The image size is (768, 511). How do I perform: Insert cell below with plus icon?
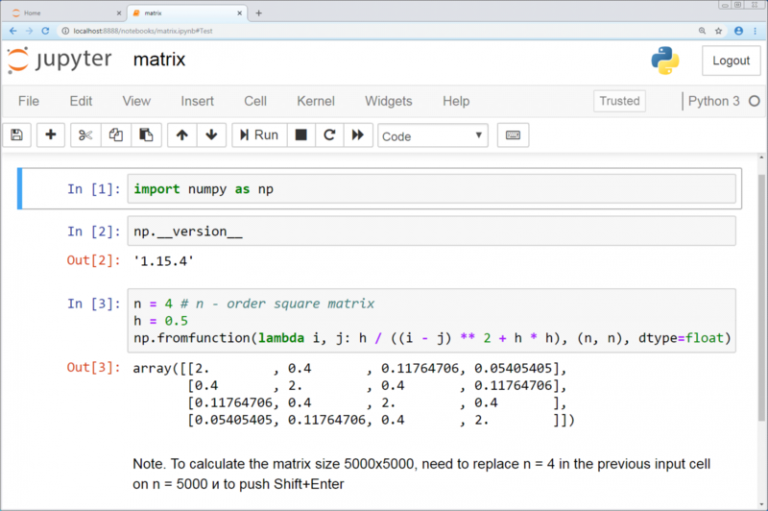point(51,135)
